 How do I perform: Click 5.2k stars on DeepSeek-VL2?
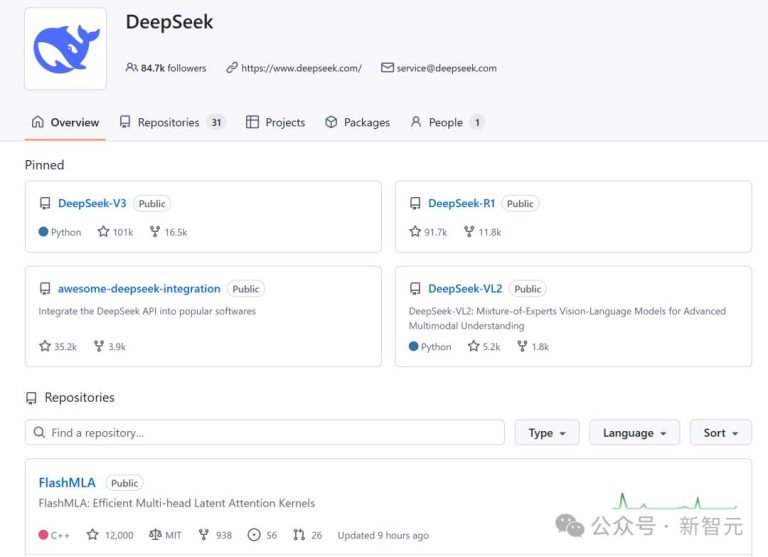[491, 347]
